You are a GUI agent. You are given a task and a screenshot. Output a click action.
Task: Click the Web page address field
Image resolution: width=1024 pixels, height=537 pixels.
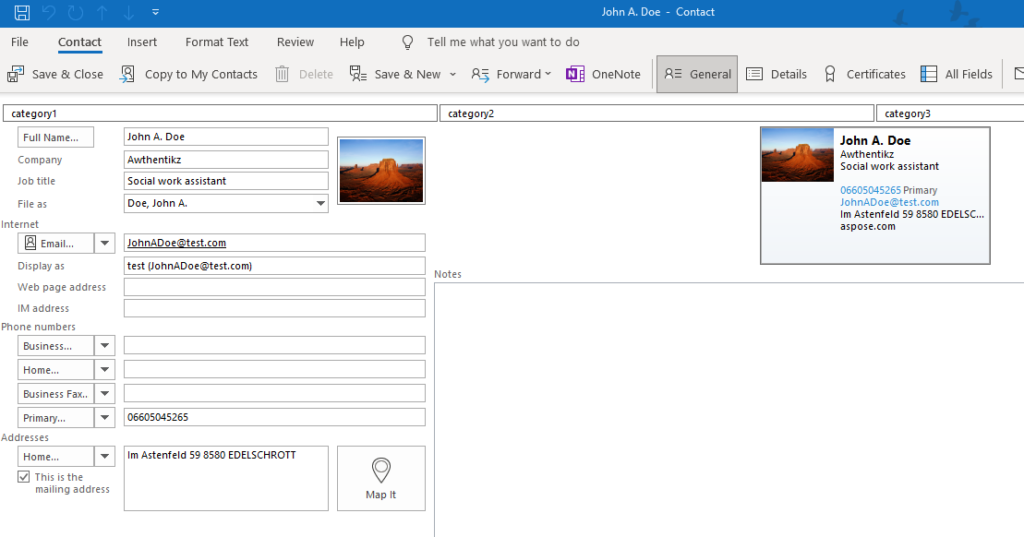(x=274, y=288)
